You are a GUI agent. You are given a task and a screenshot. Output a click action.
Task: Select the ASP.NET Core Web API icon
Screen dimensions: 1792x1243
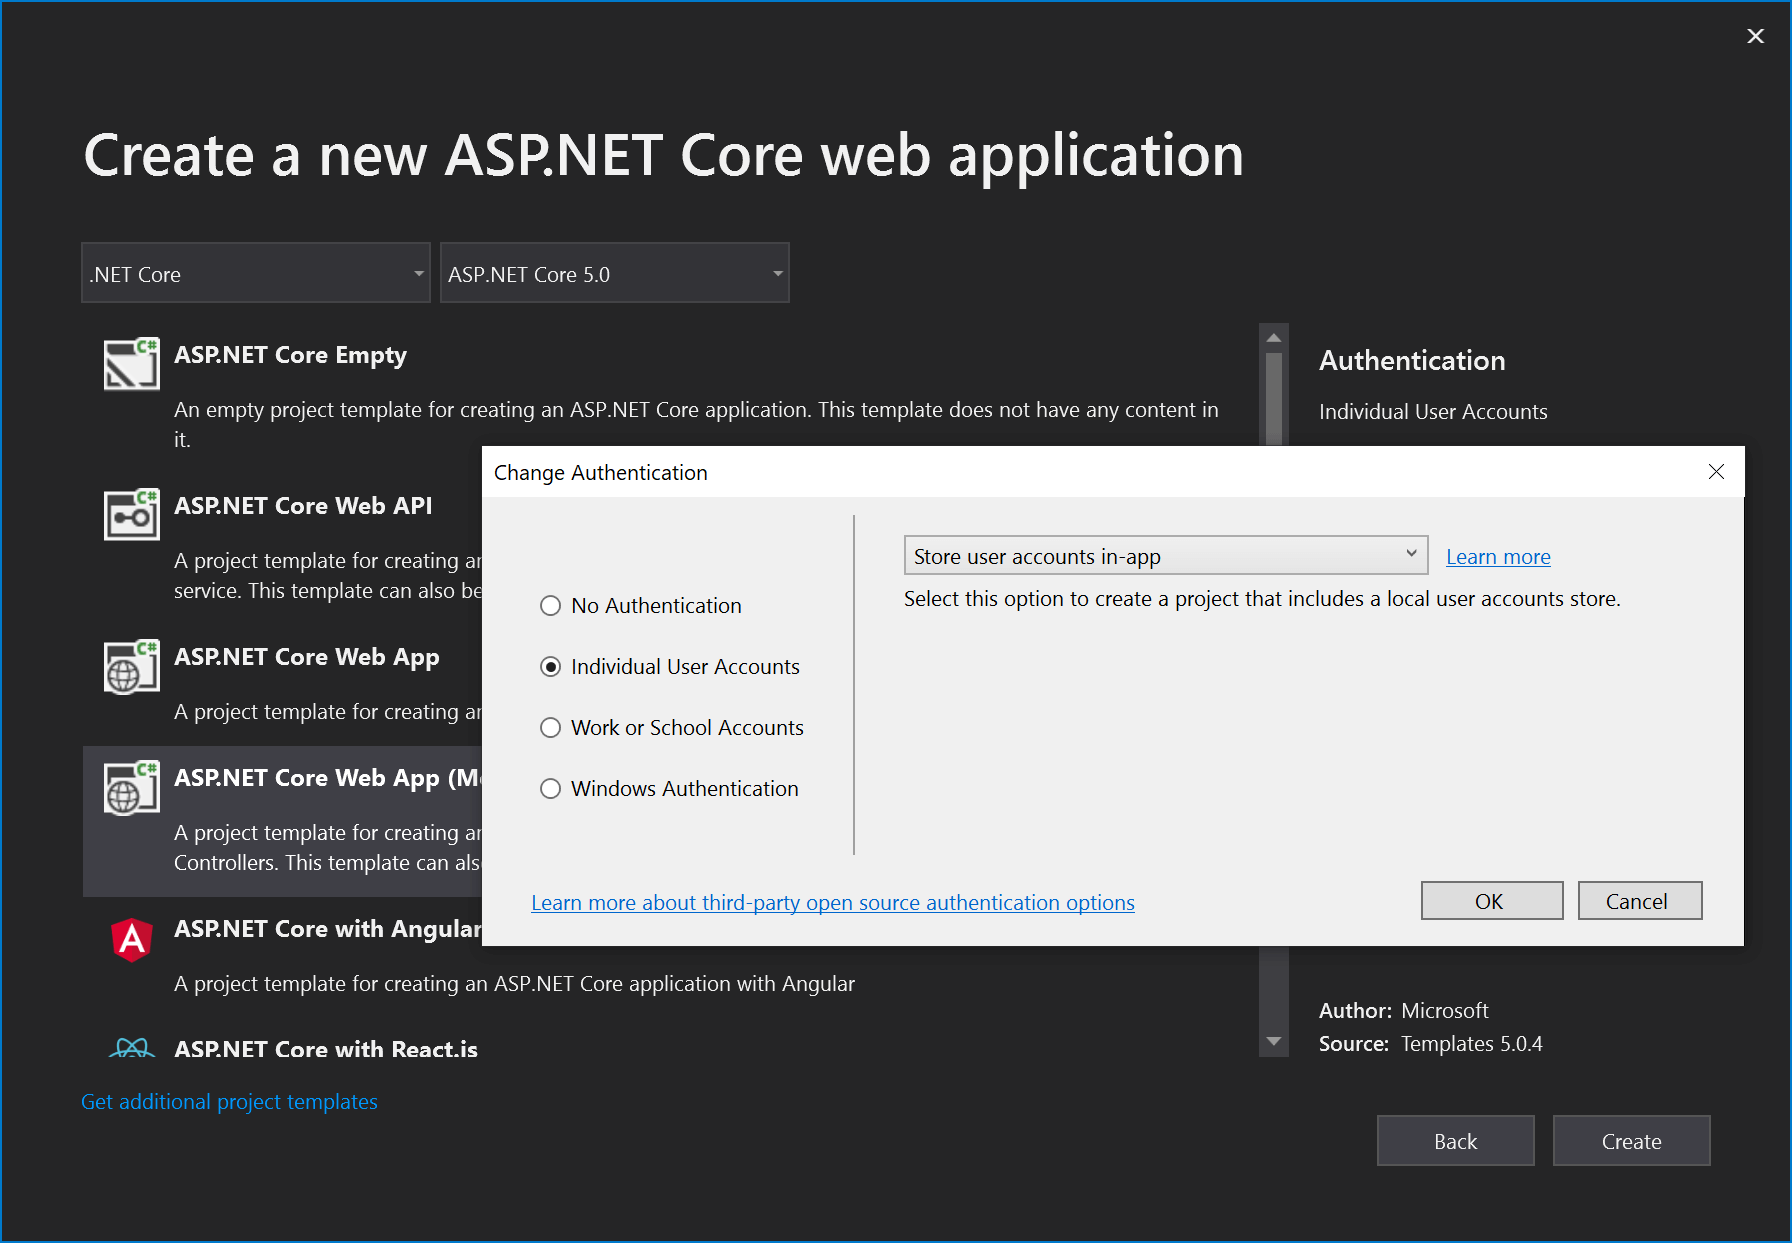[131, 514]
